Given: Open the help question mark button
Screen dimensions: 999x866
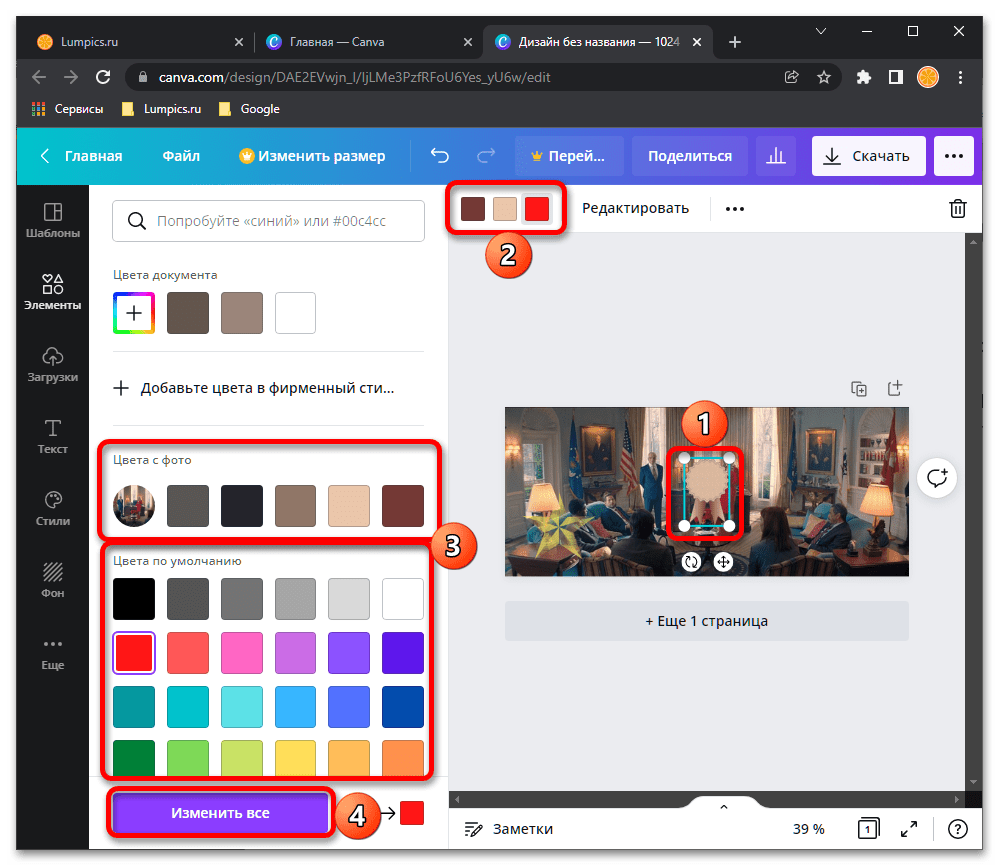Looking at the screenshot, I should 958,829.
